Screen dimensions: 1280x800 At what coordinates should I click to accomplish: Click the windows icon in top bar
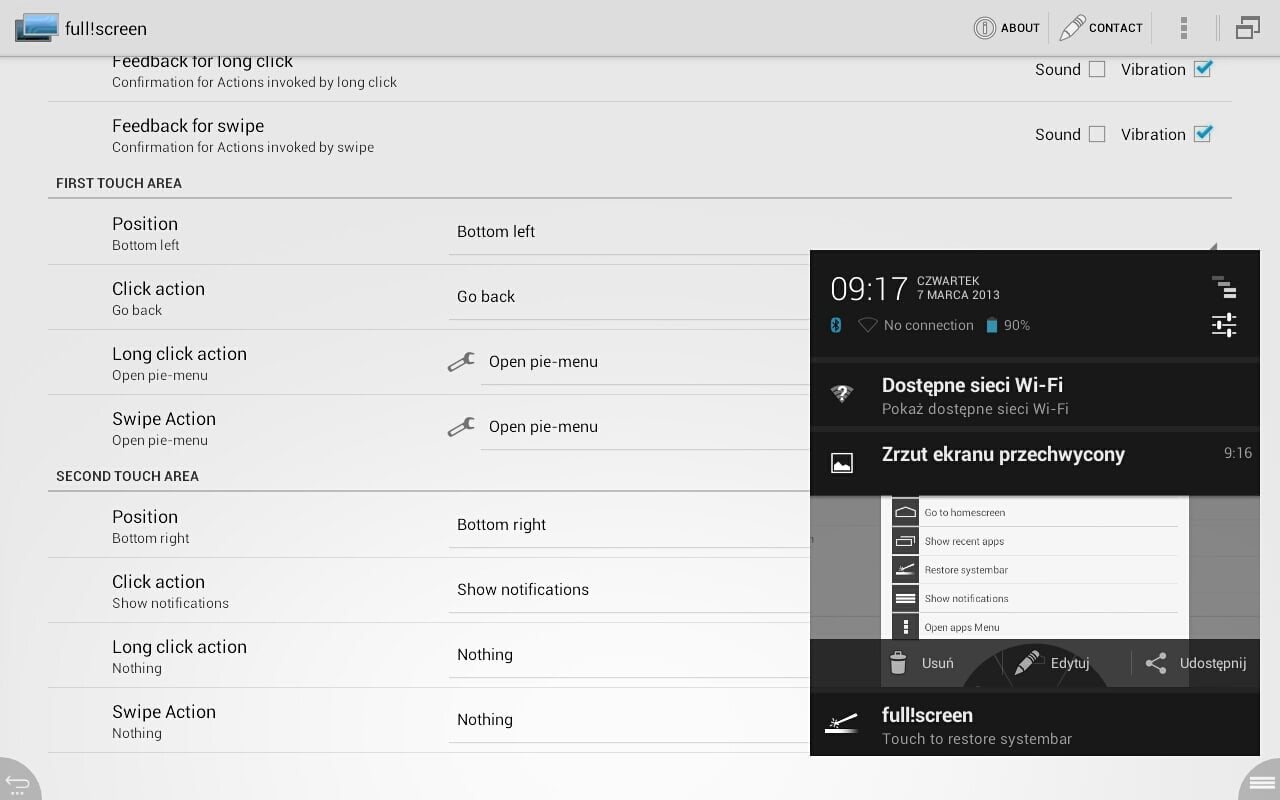pos(1247,28)
